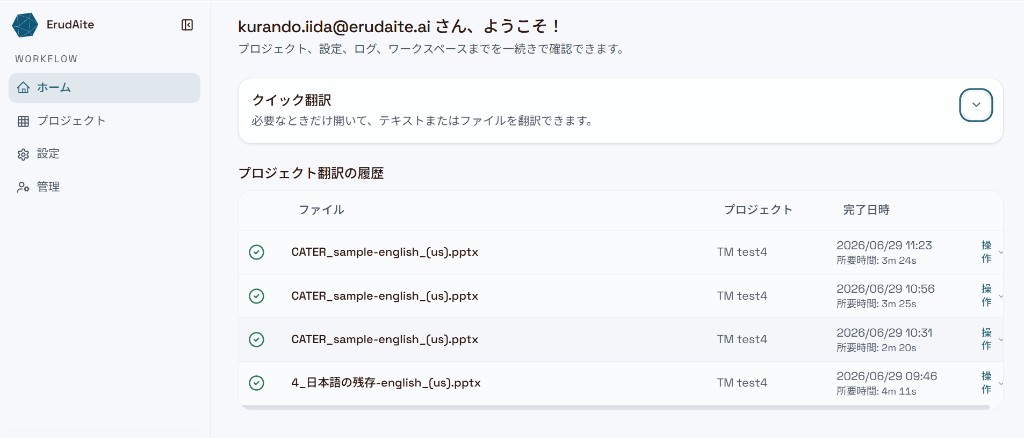Click the gear icon beside 設定
Image resolution: width=1024 pixels, height=438 pixels.
click(24, 154)
